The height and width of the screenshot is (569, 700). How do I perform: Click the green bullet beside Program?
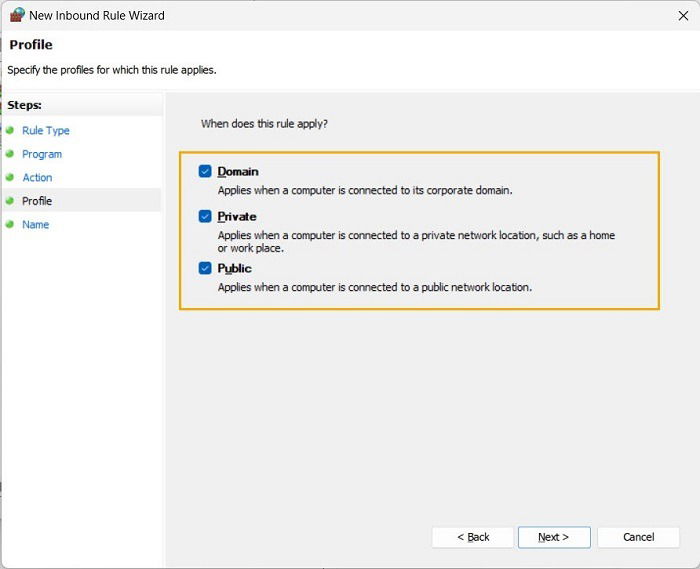coord(10,154)
